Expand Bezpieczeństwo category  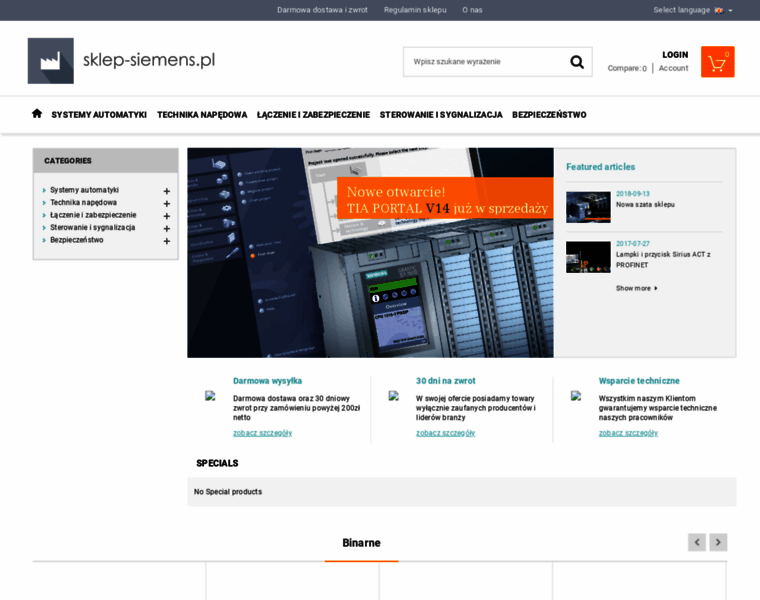click(x=167, y=241)
